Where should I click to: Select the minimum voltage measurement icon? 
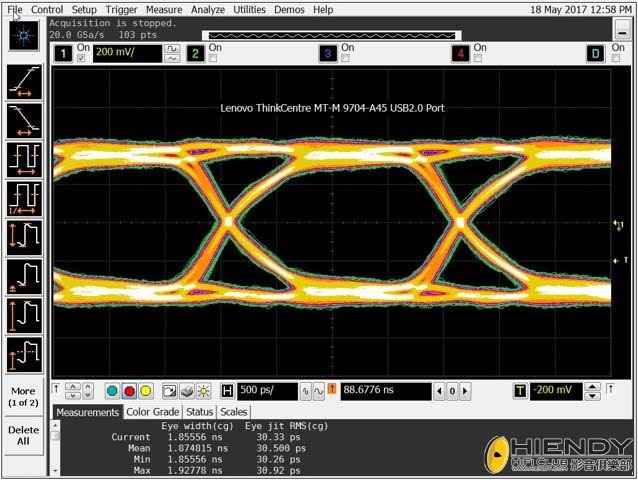(x=24, y=277)
